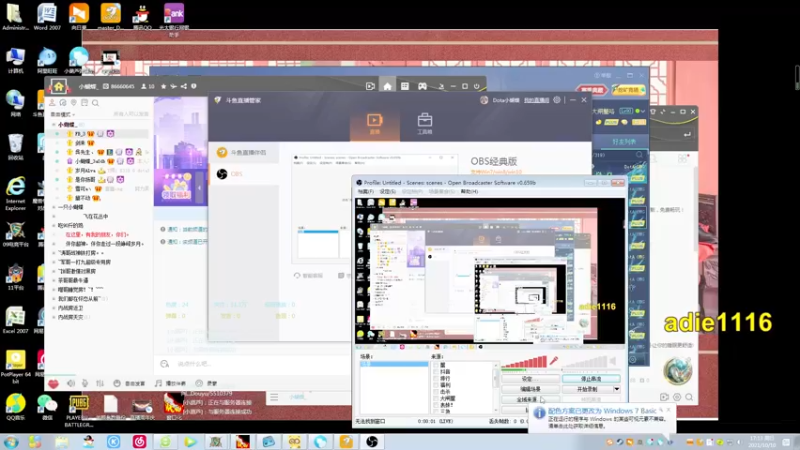This screenshot has width=800, height=450.
Task: Toggle the 大闸蟹 source checkbox in OBS
Action: coord(436,398)
